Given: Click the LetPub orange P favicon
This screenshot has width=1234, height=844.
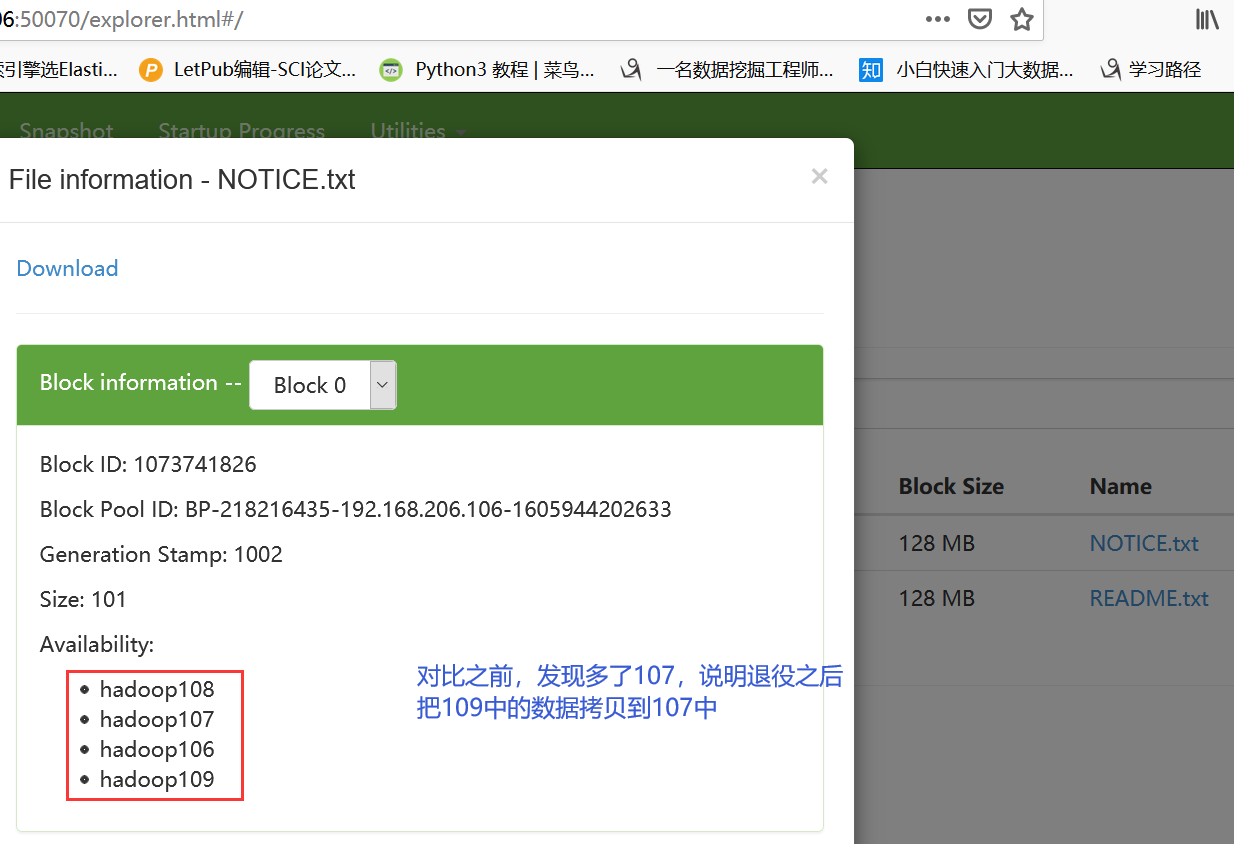Looking at the screenshot, I should click(x=150, y=69).
